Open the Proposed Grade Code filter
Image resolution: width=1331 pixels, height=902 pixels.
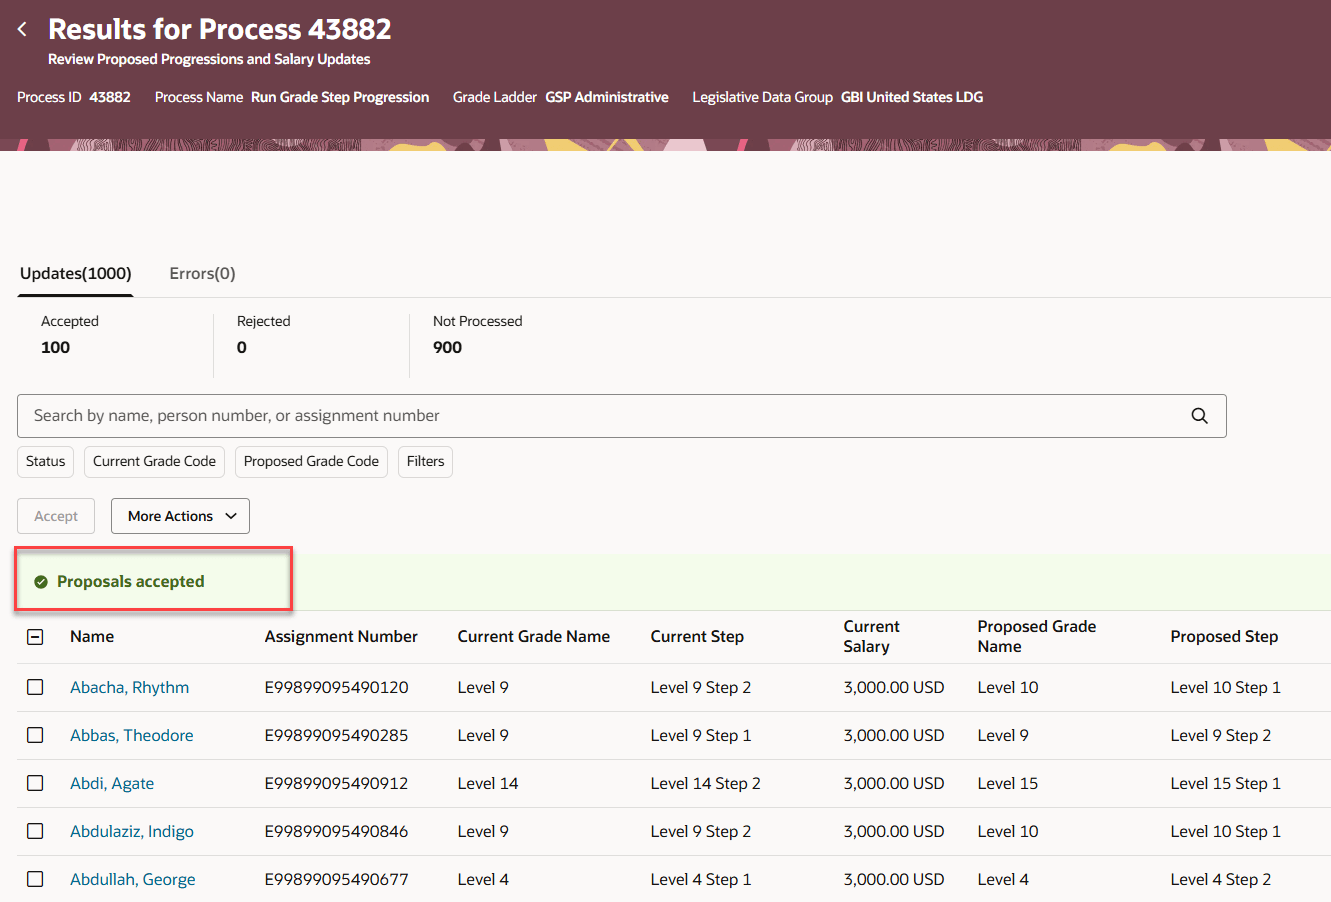(311, 461)
